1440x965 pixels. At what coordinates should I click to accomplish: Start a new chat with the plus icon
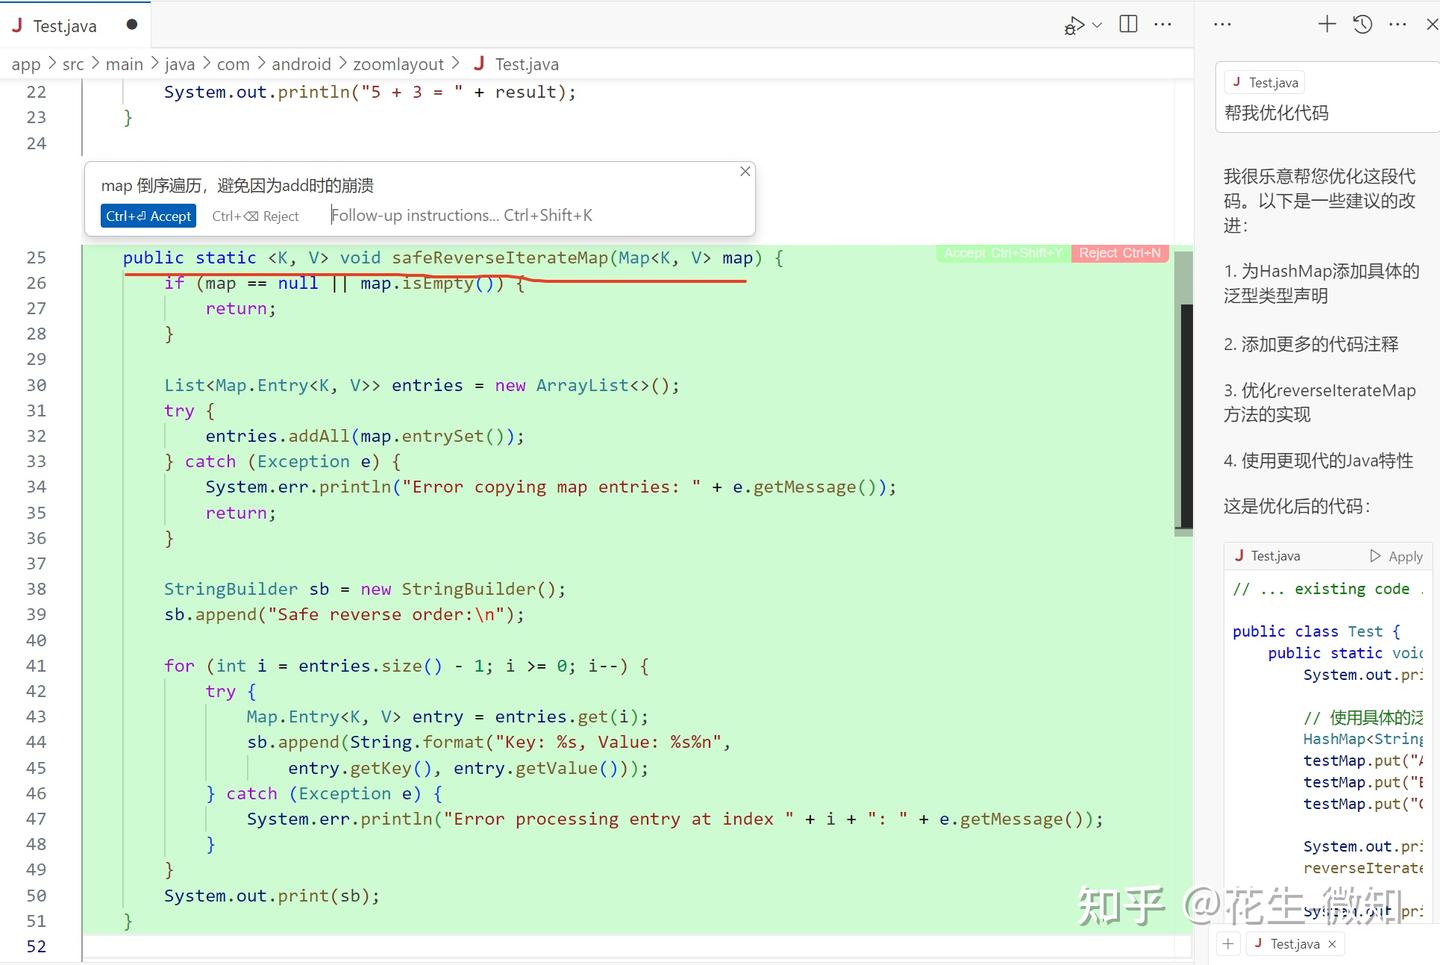click(x=1326, y=24)
